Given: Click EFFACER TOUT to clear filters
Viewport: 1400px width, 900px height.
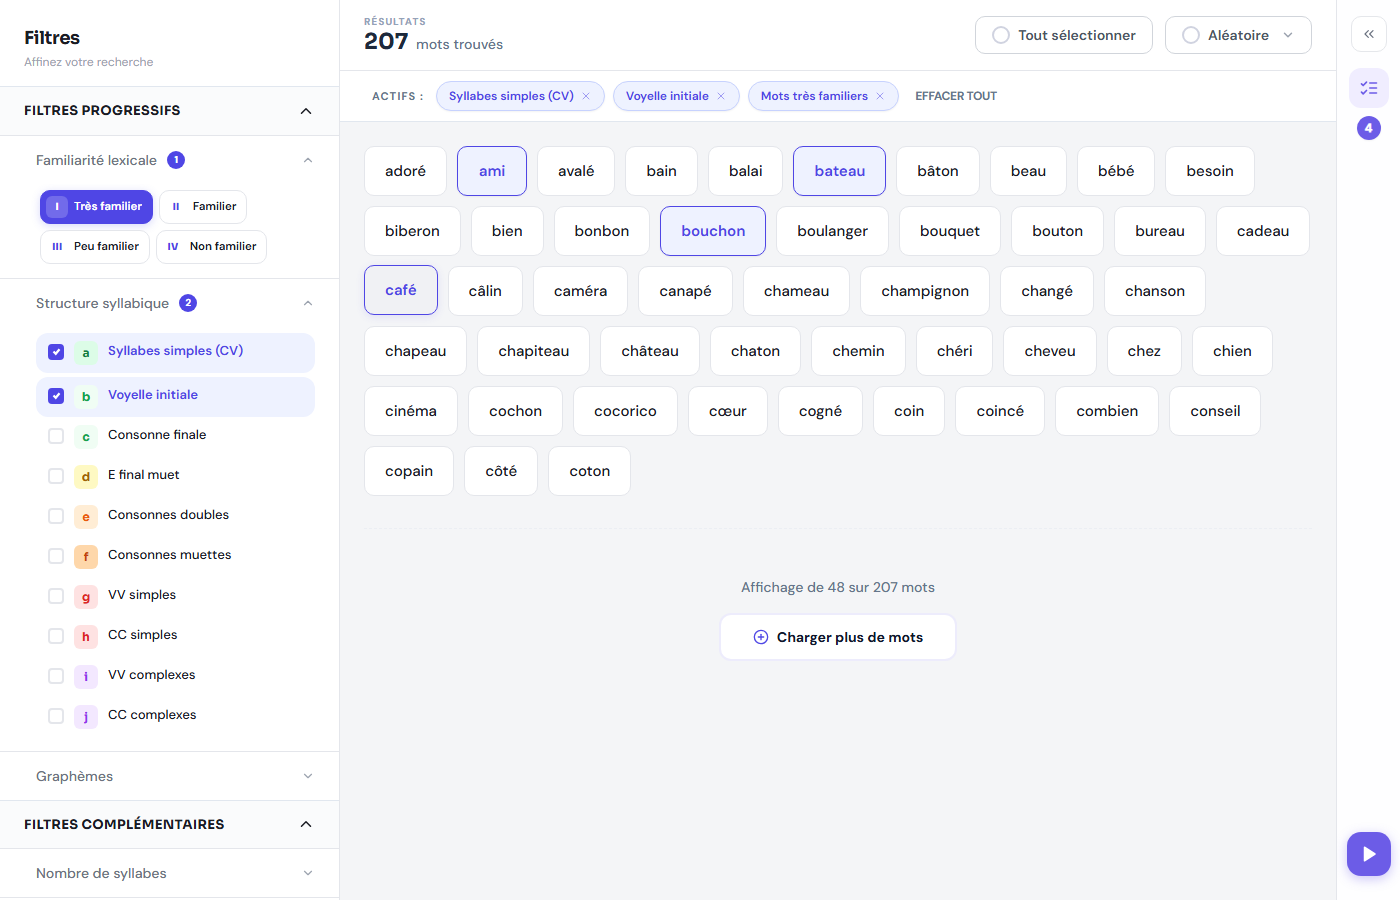Looking at the screenshot, I should point(956,96).
